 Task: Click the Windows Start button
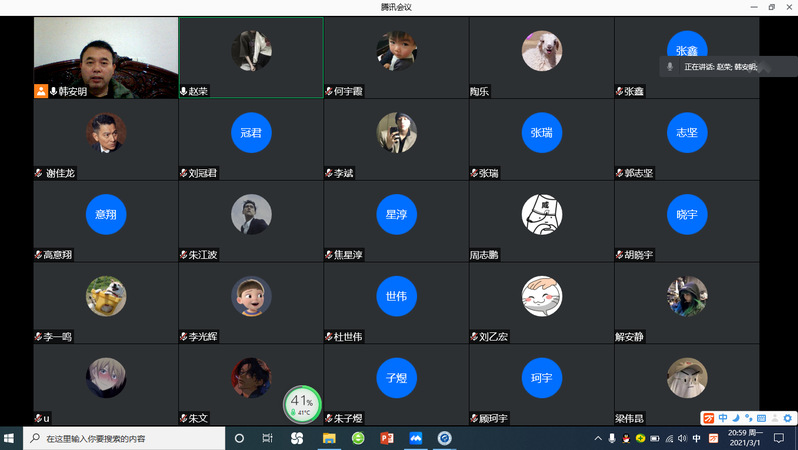(x=10, y=438)
